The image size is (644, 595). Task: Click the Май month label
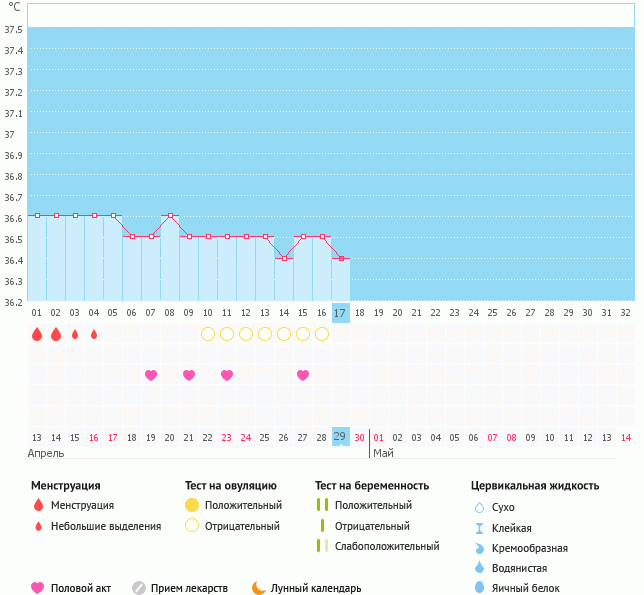click(383, 453)
